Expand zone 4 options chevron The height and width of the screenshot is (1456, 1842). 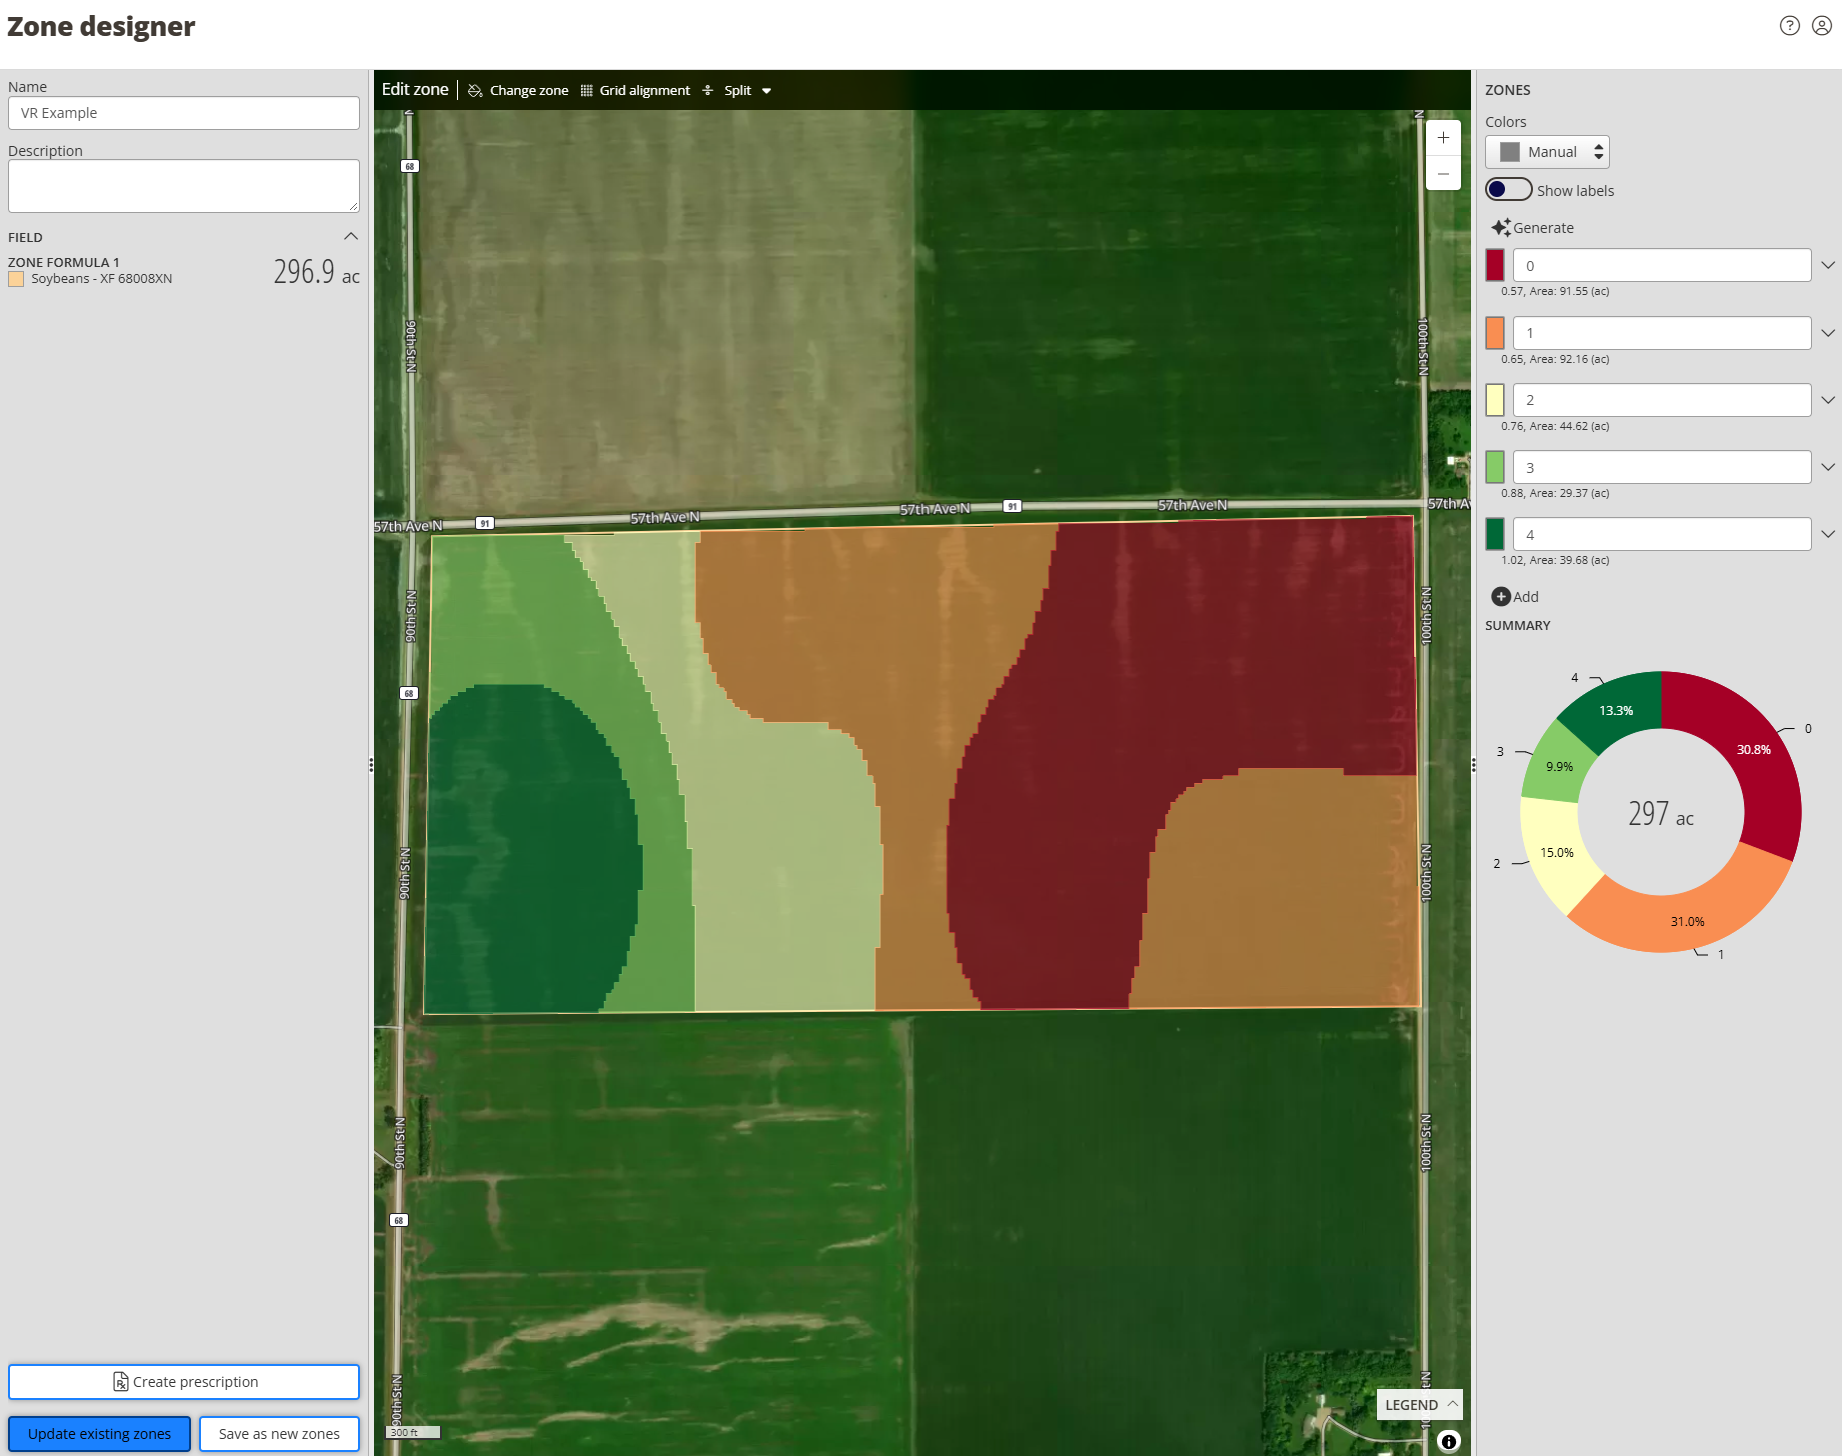tap(1828, 534)
